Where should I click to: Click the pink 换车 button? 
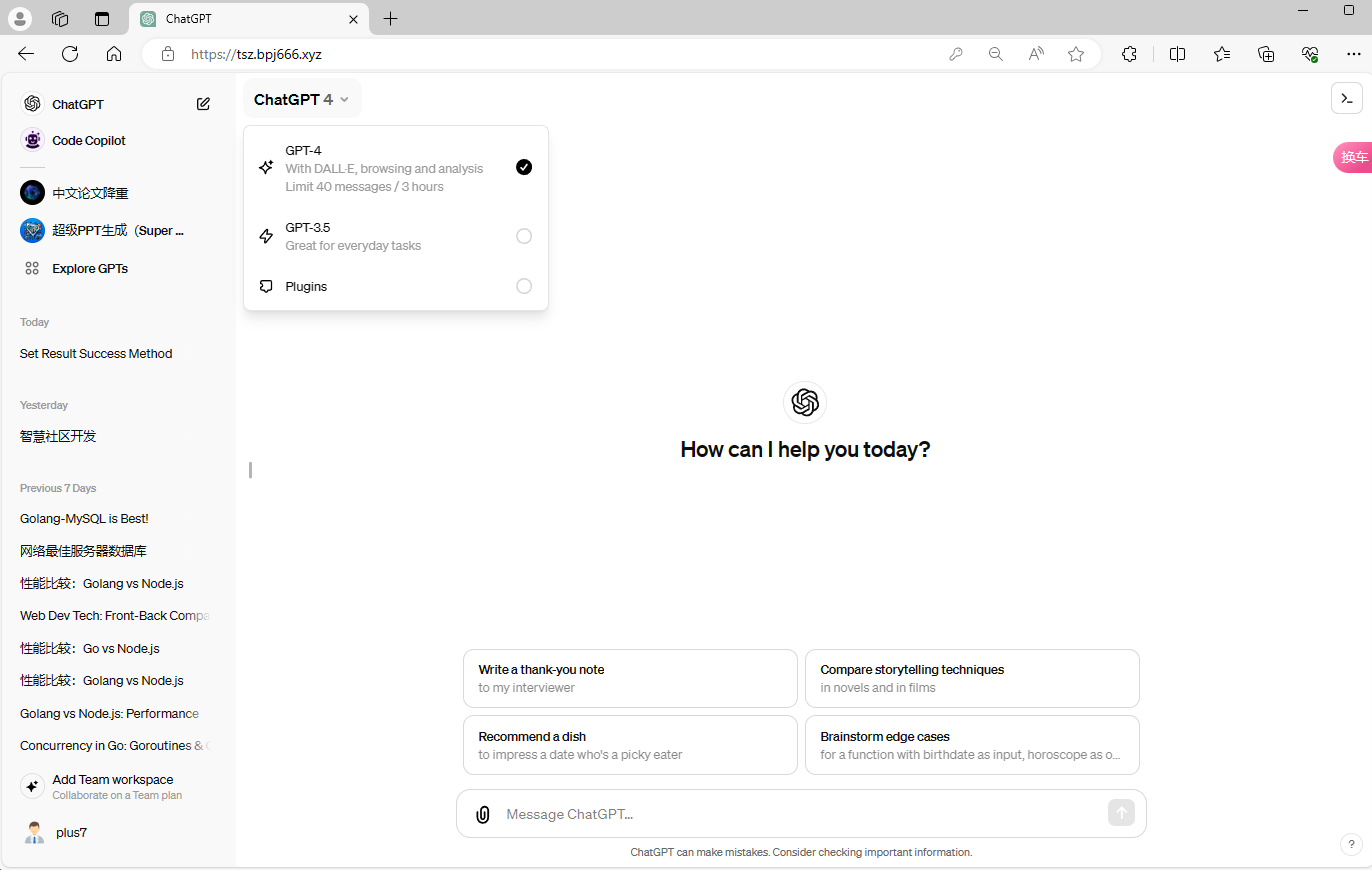coord(1353,157)
